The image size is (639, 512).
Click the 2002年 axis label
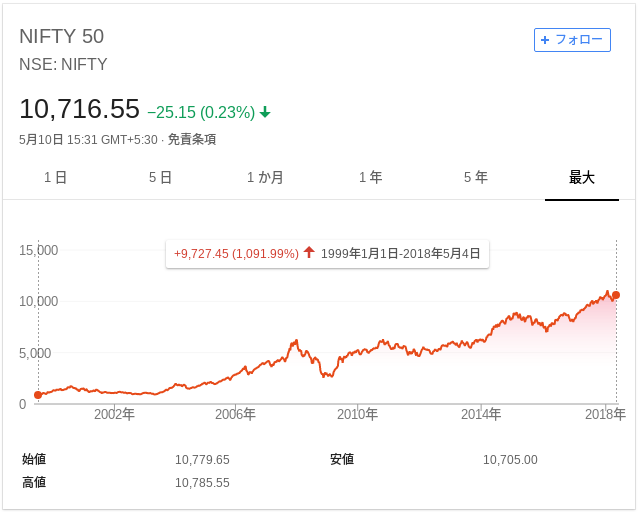pos(114,415)
